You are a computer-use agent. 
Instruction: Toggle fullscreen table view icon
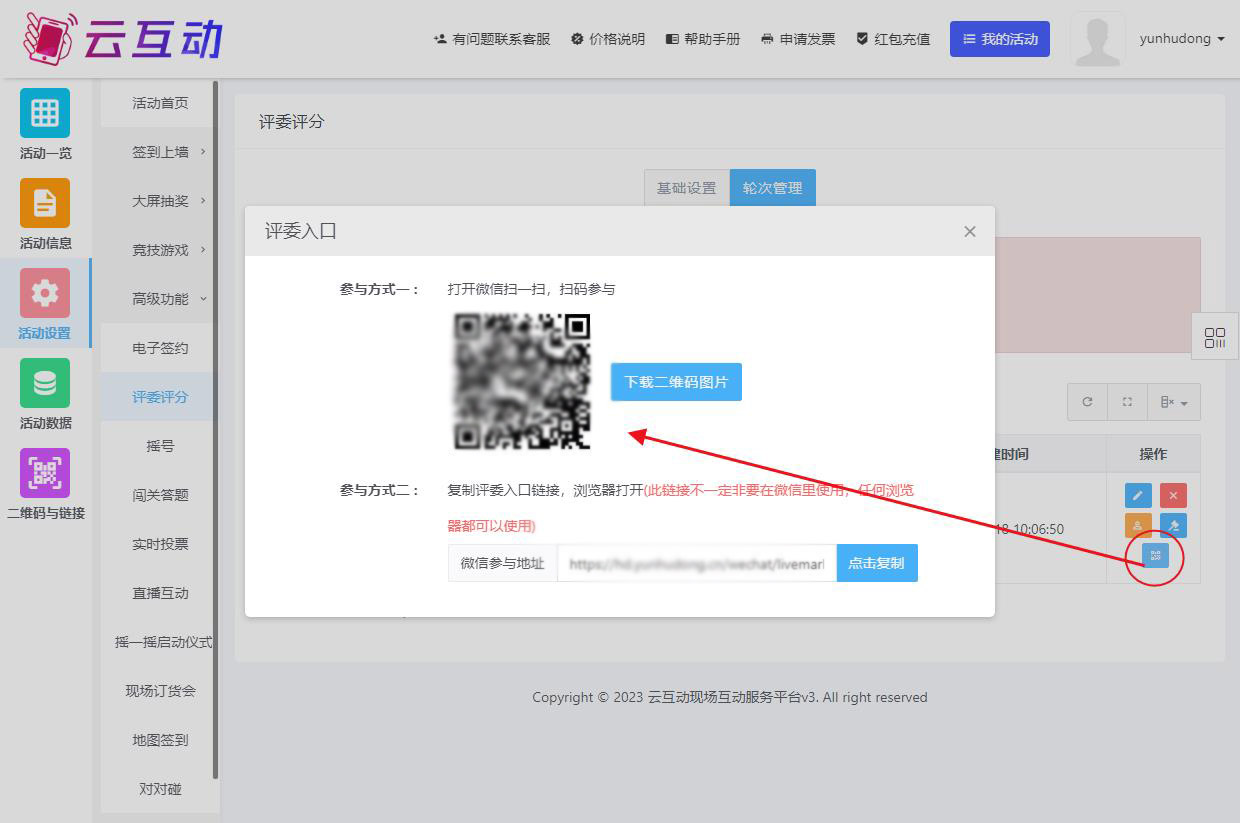click(1127, 402)
